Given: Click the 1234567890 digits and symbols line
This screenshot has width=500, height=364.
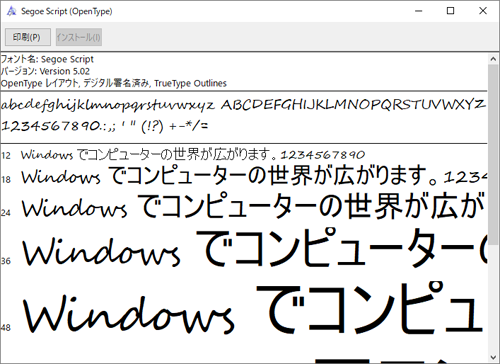Looking at the screenshot, I should (105, 126).
